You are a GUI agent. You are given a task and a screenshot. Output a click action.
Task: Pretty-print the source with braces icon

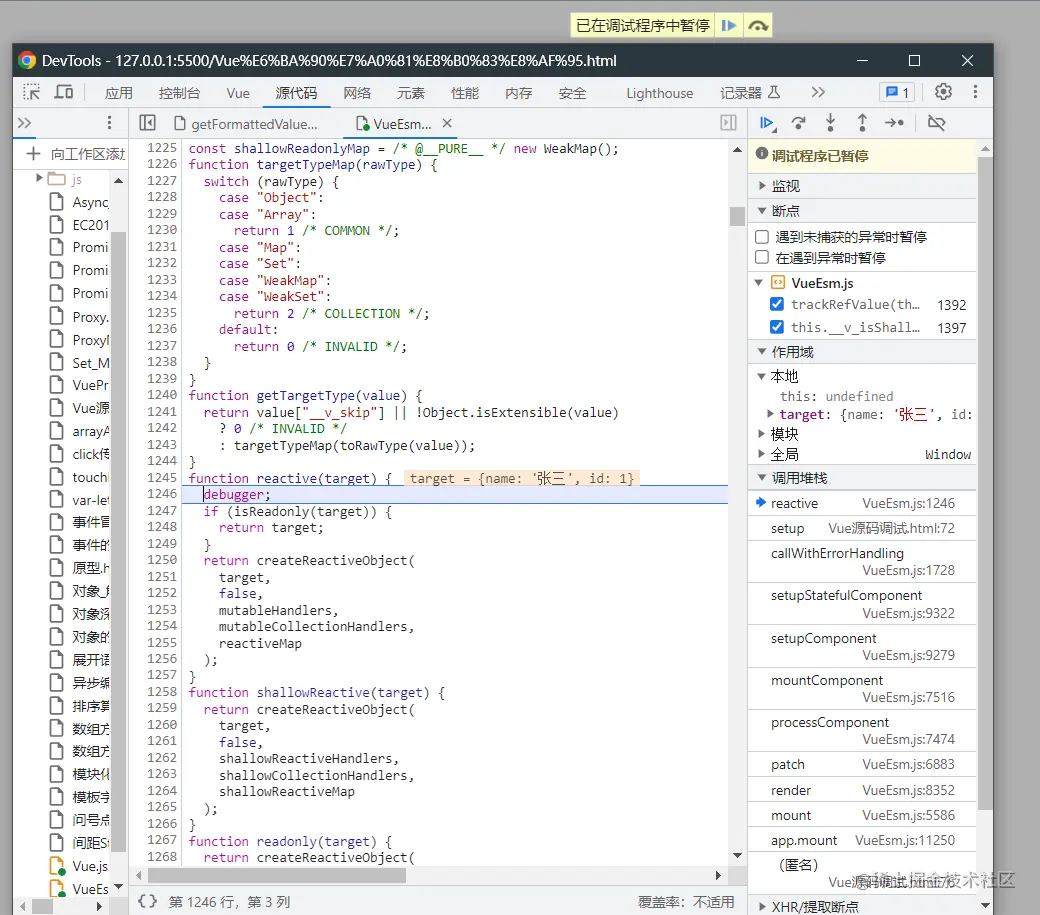[x=148, y=901]
